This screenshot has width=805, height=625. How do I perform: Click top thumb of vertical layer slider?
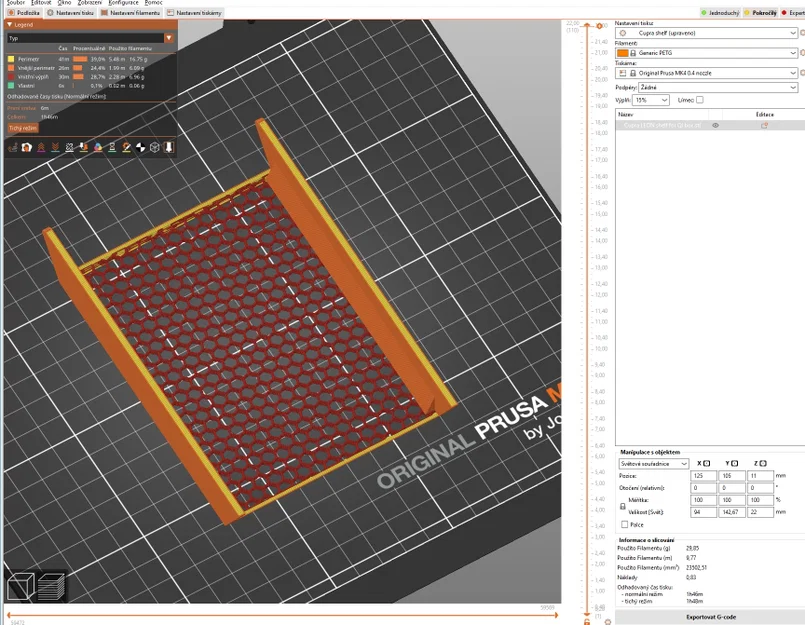coord(588,26)
